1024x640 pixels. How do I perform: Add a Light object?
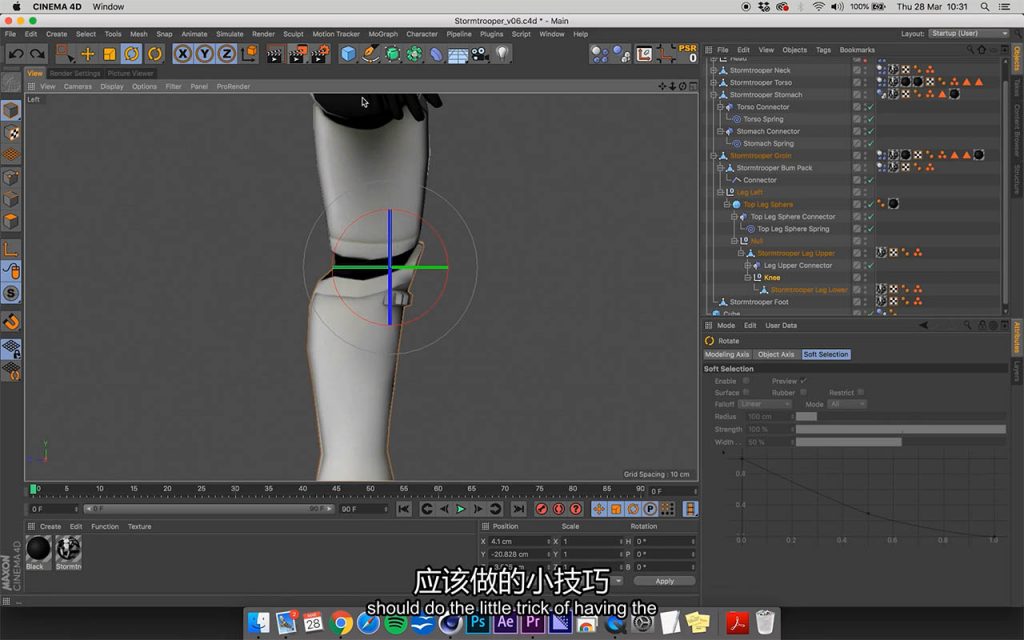pos(502,54)
